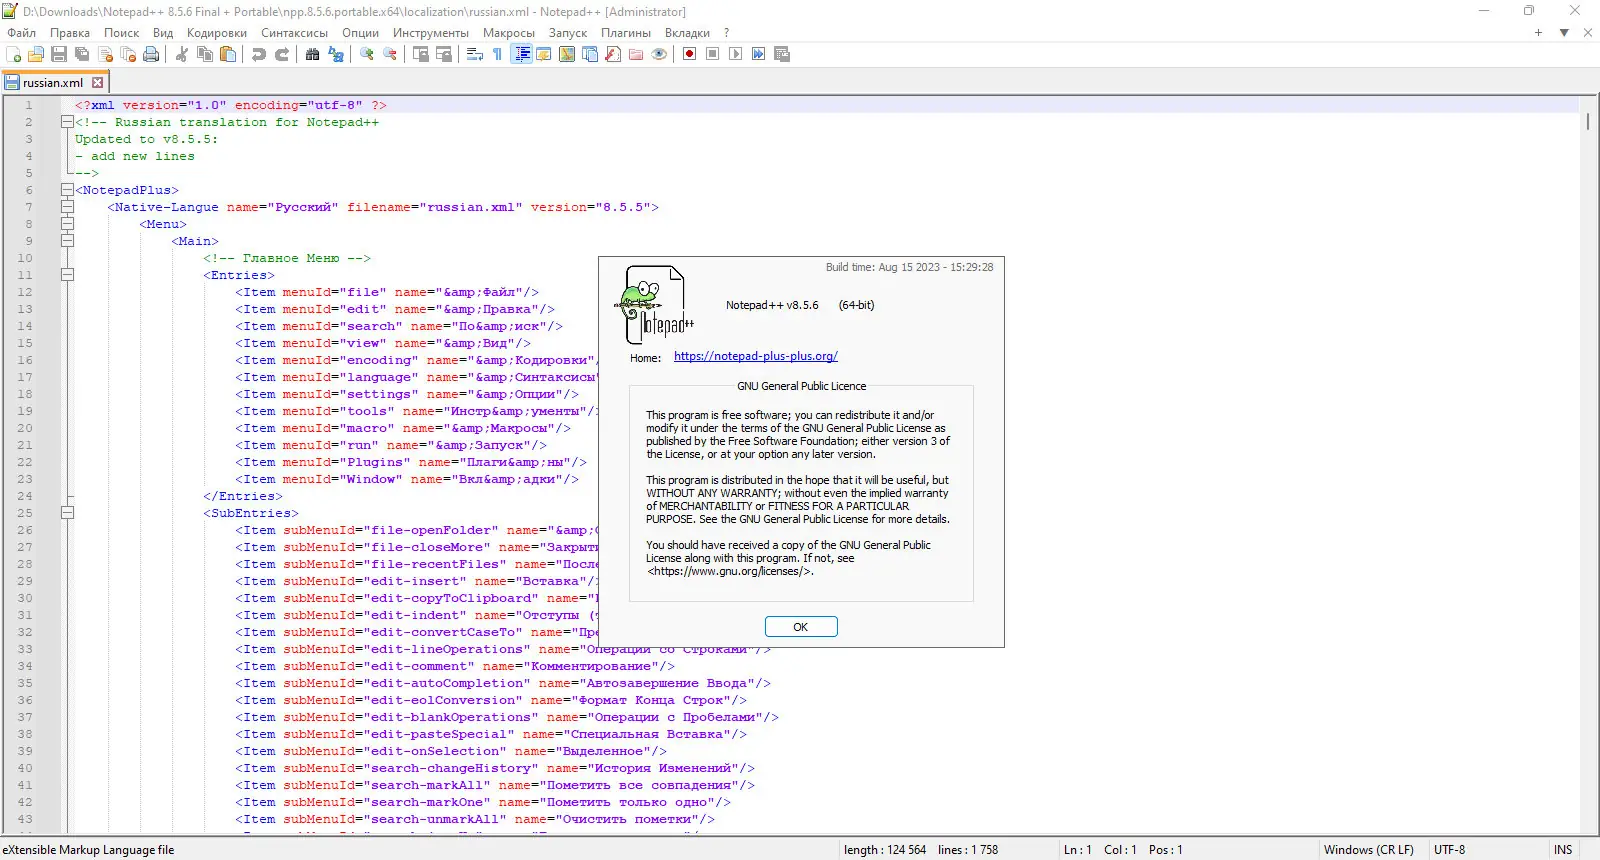Open the Правка menu
1600x860 pixels.
70,33
